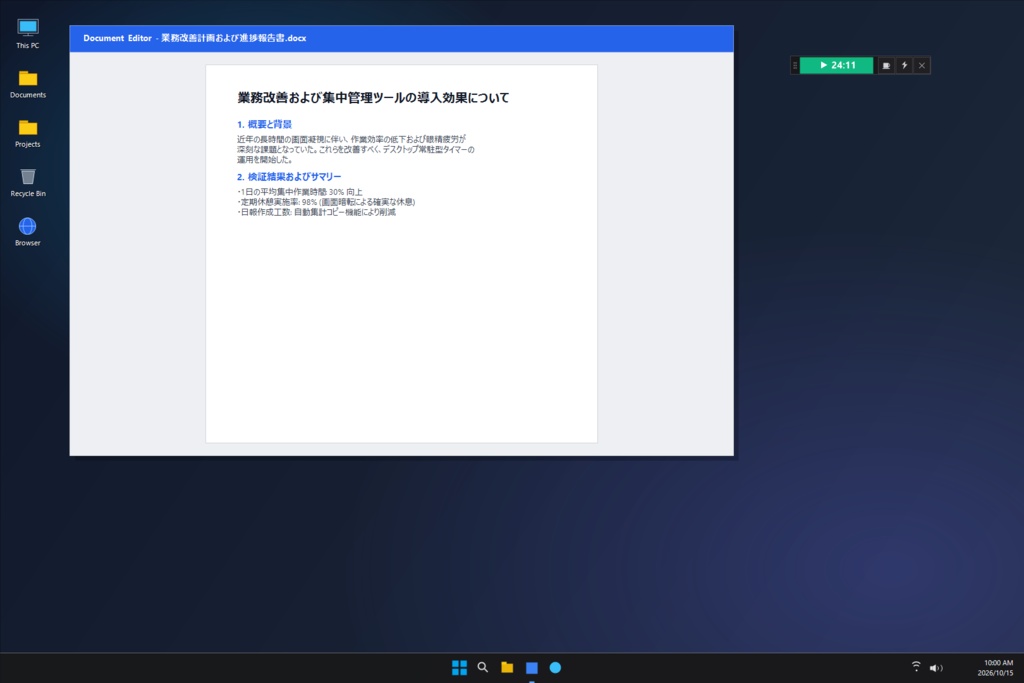Open the Recycle Bin desktop icon
Screen dimensions: 1024x683
pos(27,182)
